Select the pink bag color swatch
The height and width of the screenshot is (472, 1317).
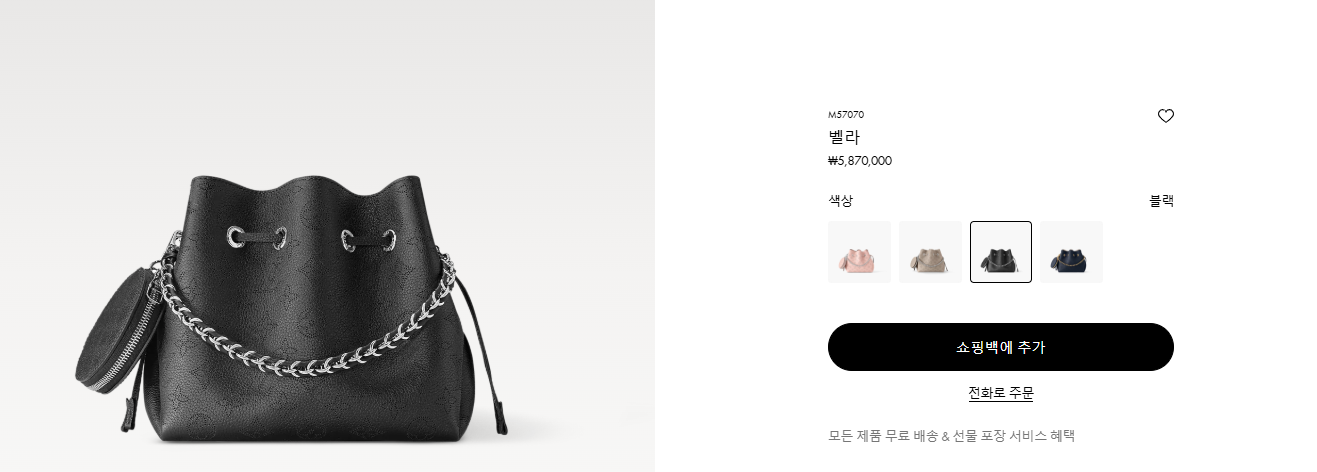(859, 252)
